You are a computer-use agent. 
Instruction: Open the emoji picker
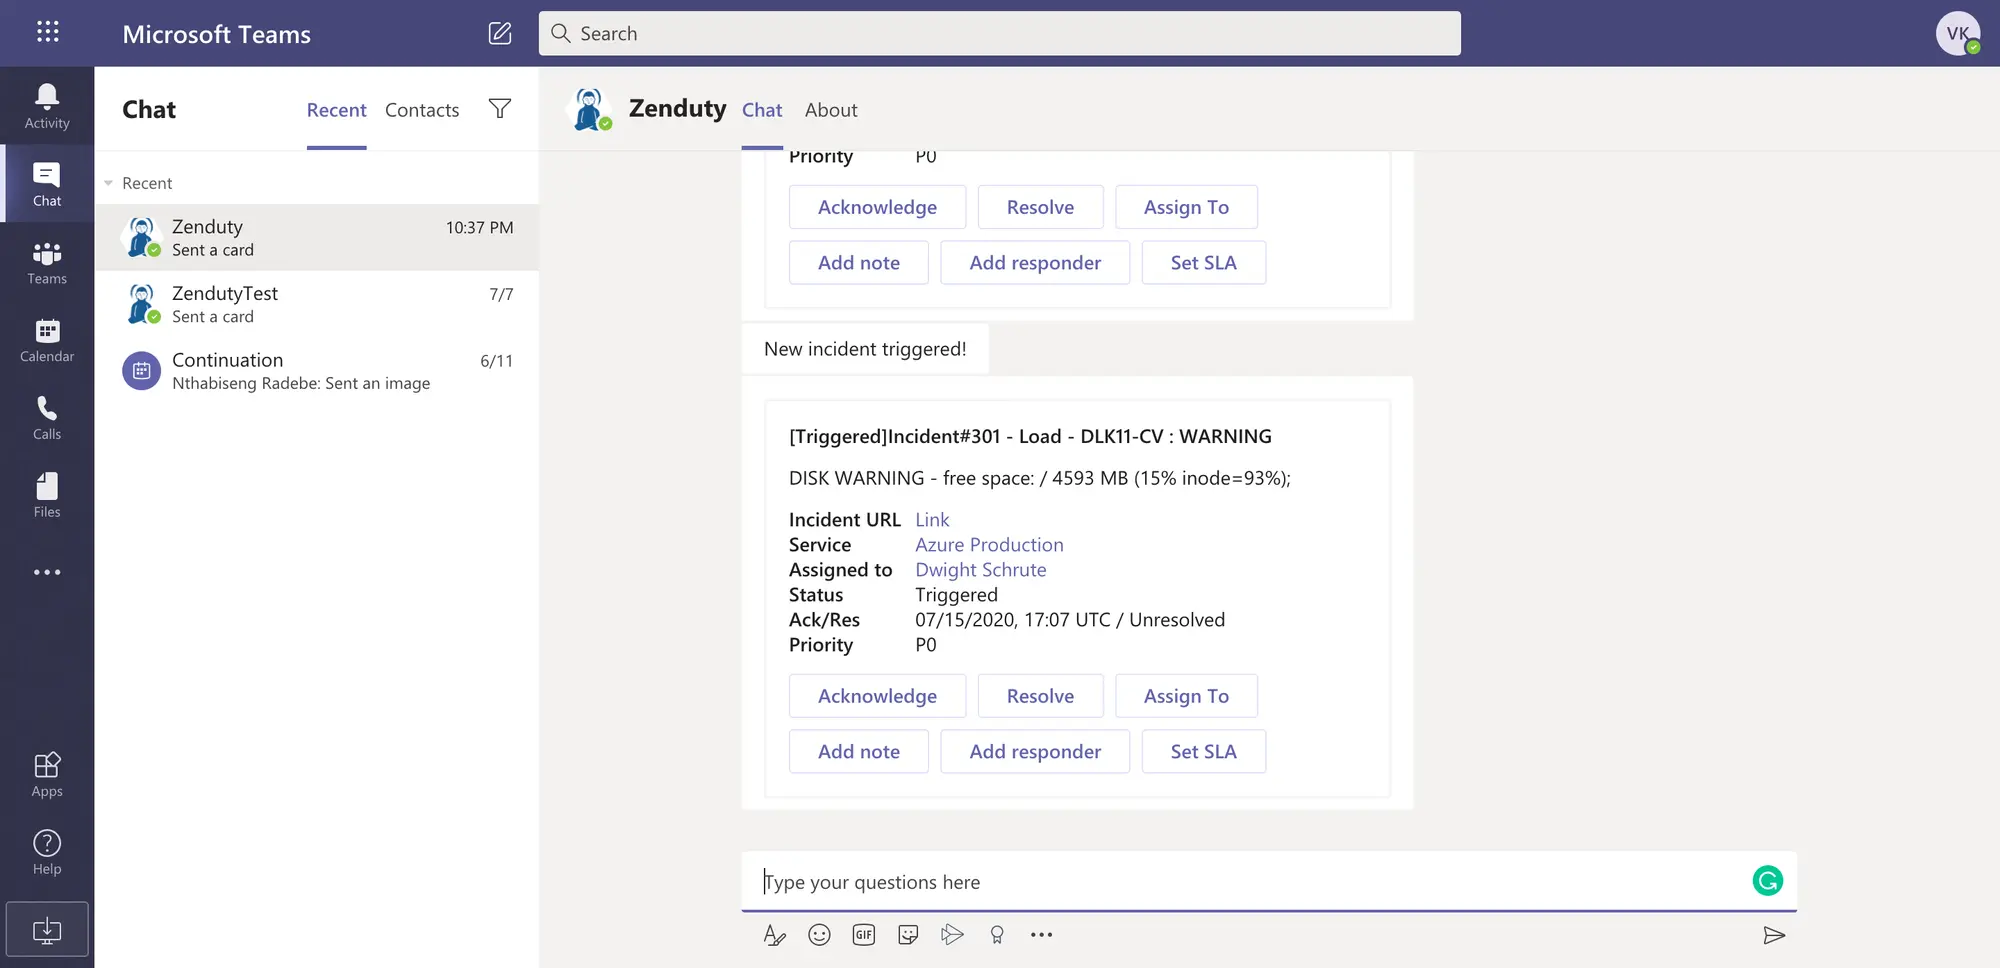coord(819,935)
